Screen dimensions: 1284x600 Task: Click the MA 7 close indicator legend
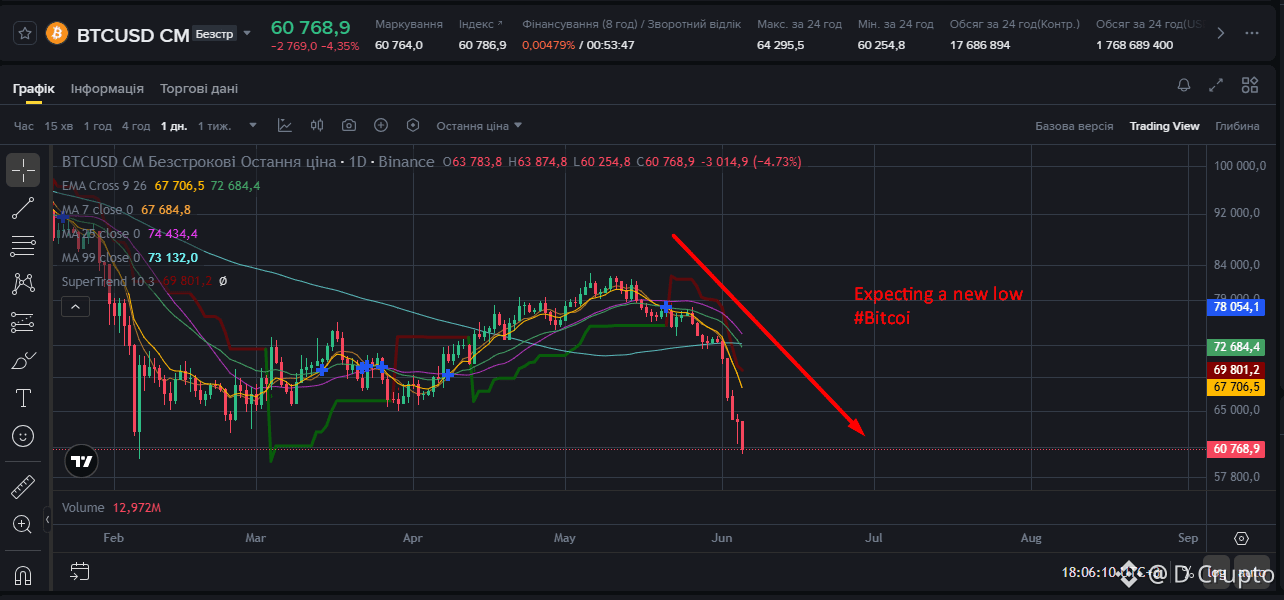pyautogui.click(x=97, y=210)
